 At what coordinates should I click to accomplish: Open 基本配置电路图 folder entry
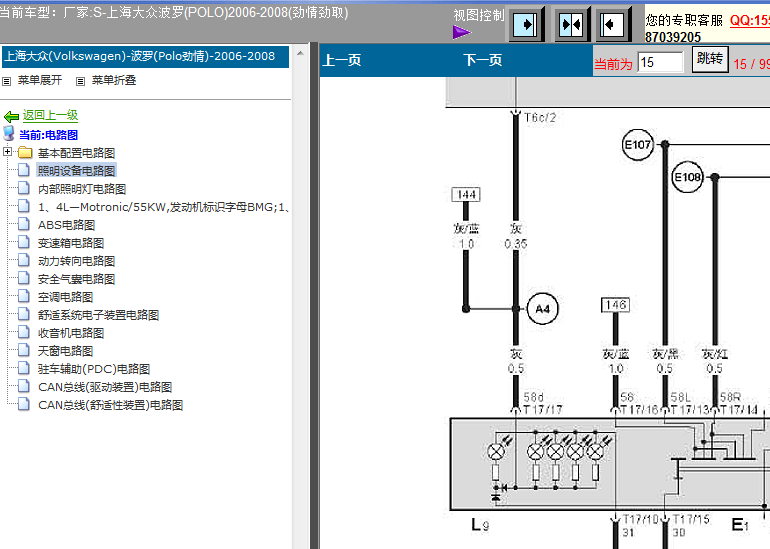tap(77, 153)
